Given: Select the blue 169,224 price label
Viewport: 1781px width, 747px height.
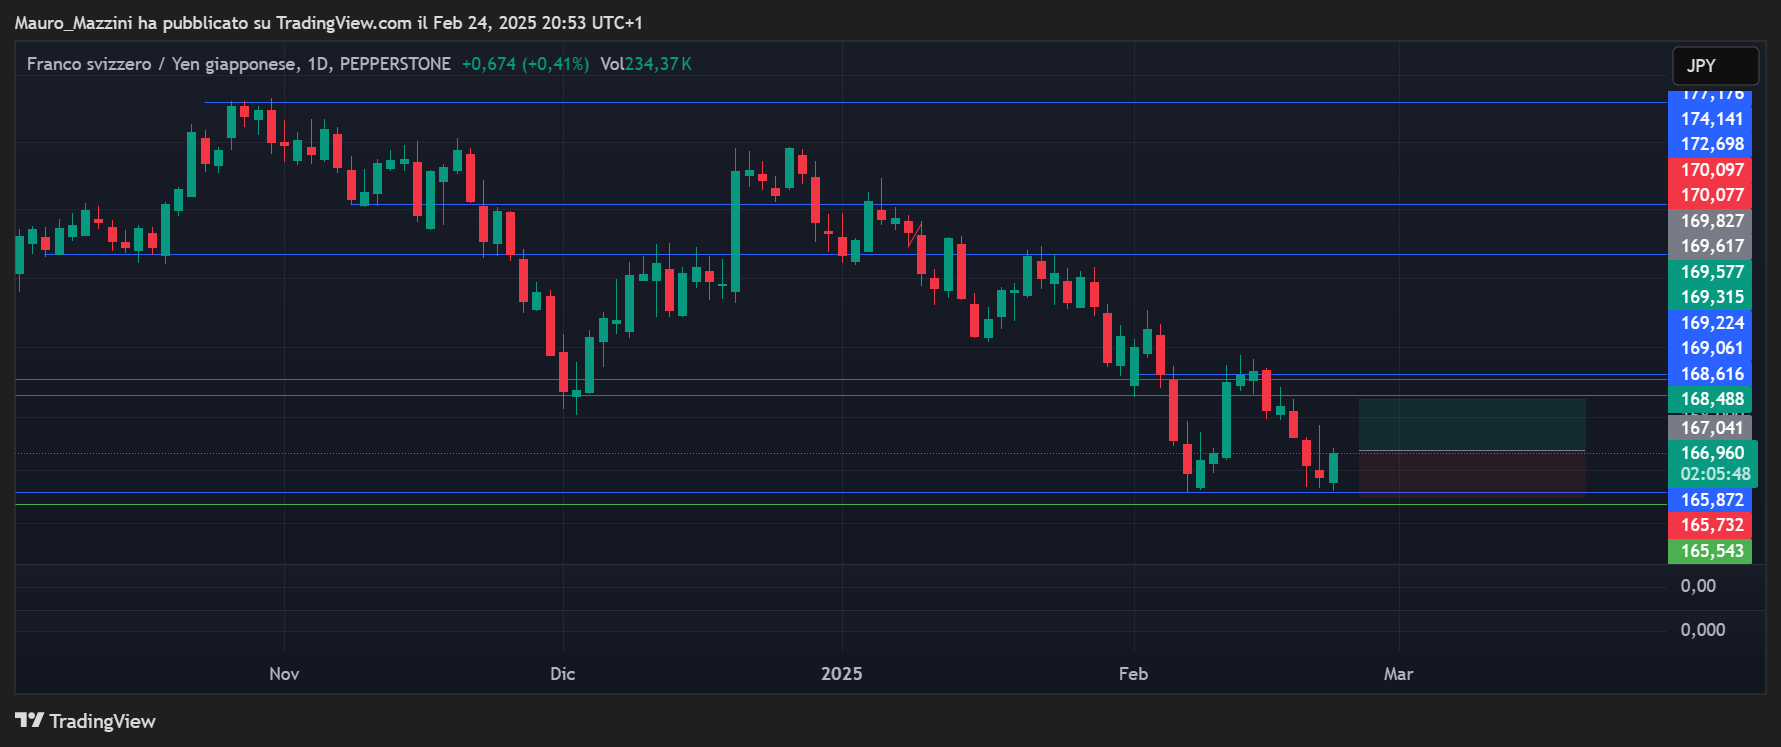Looking at the screenshot, I should point(1710,323).
